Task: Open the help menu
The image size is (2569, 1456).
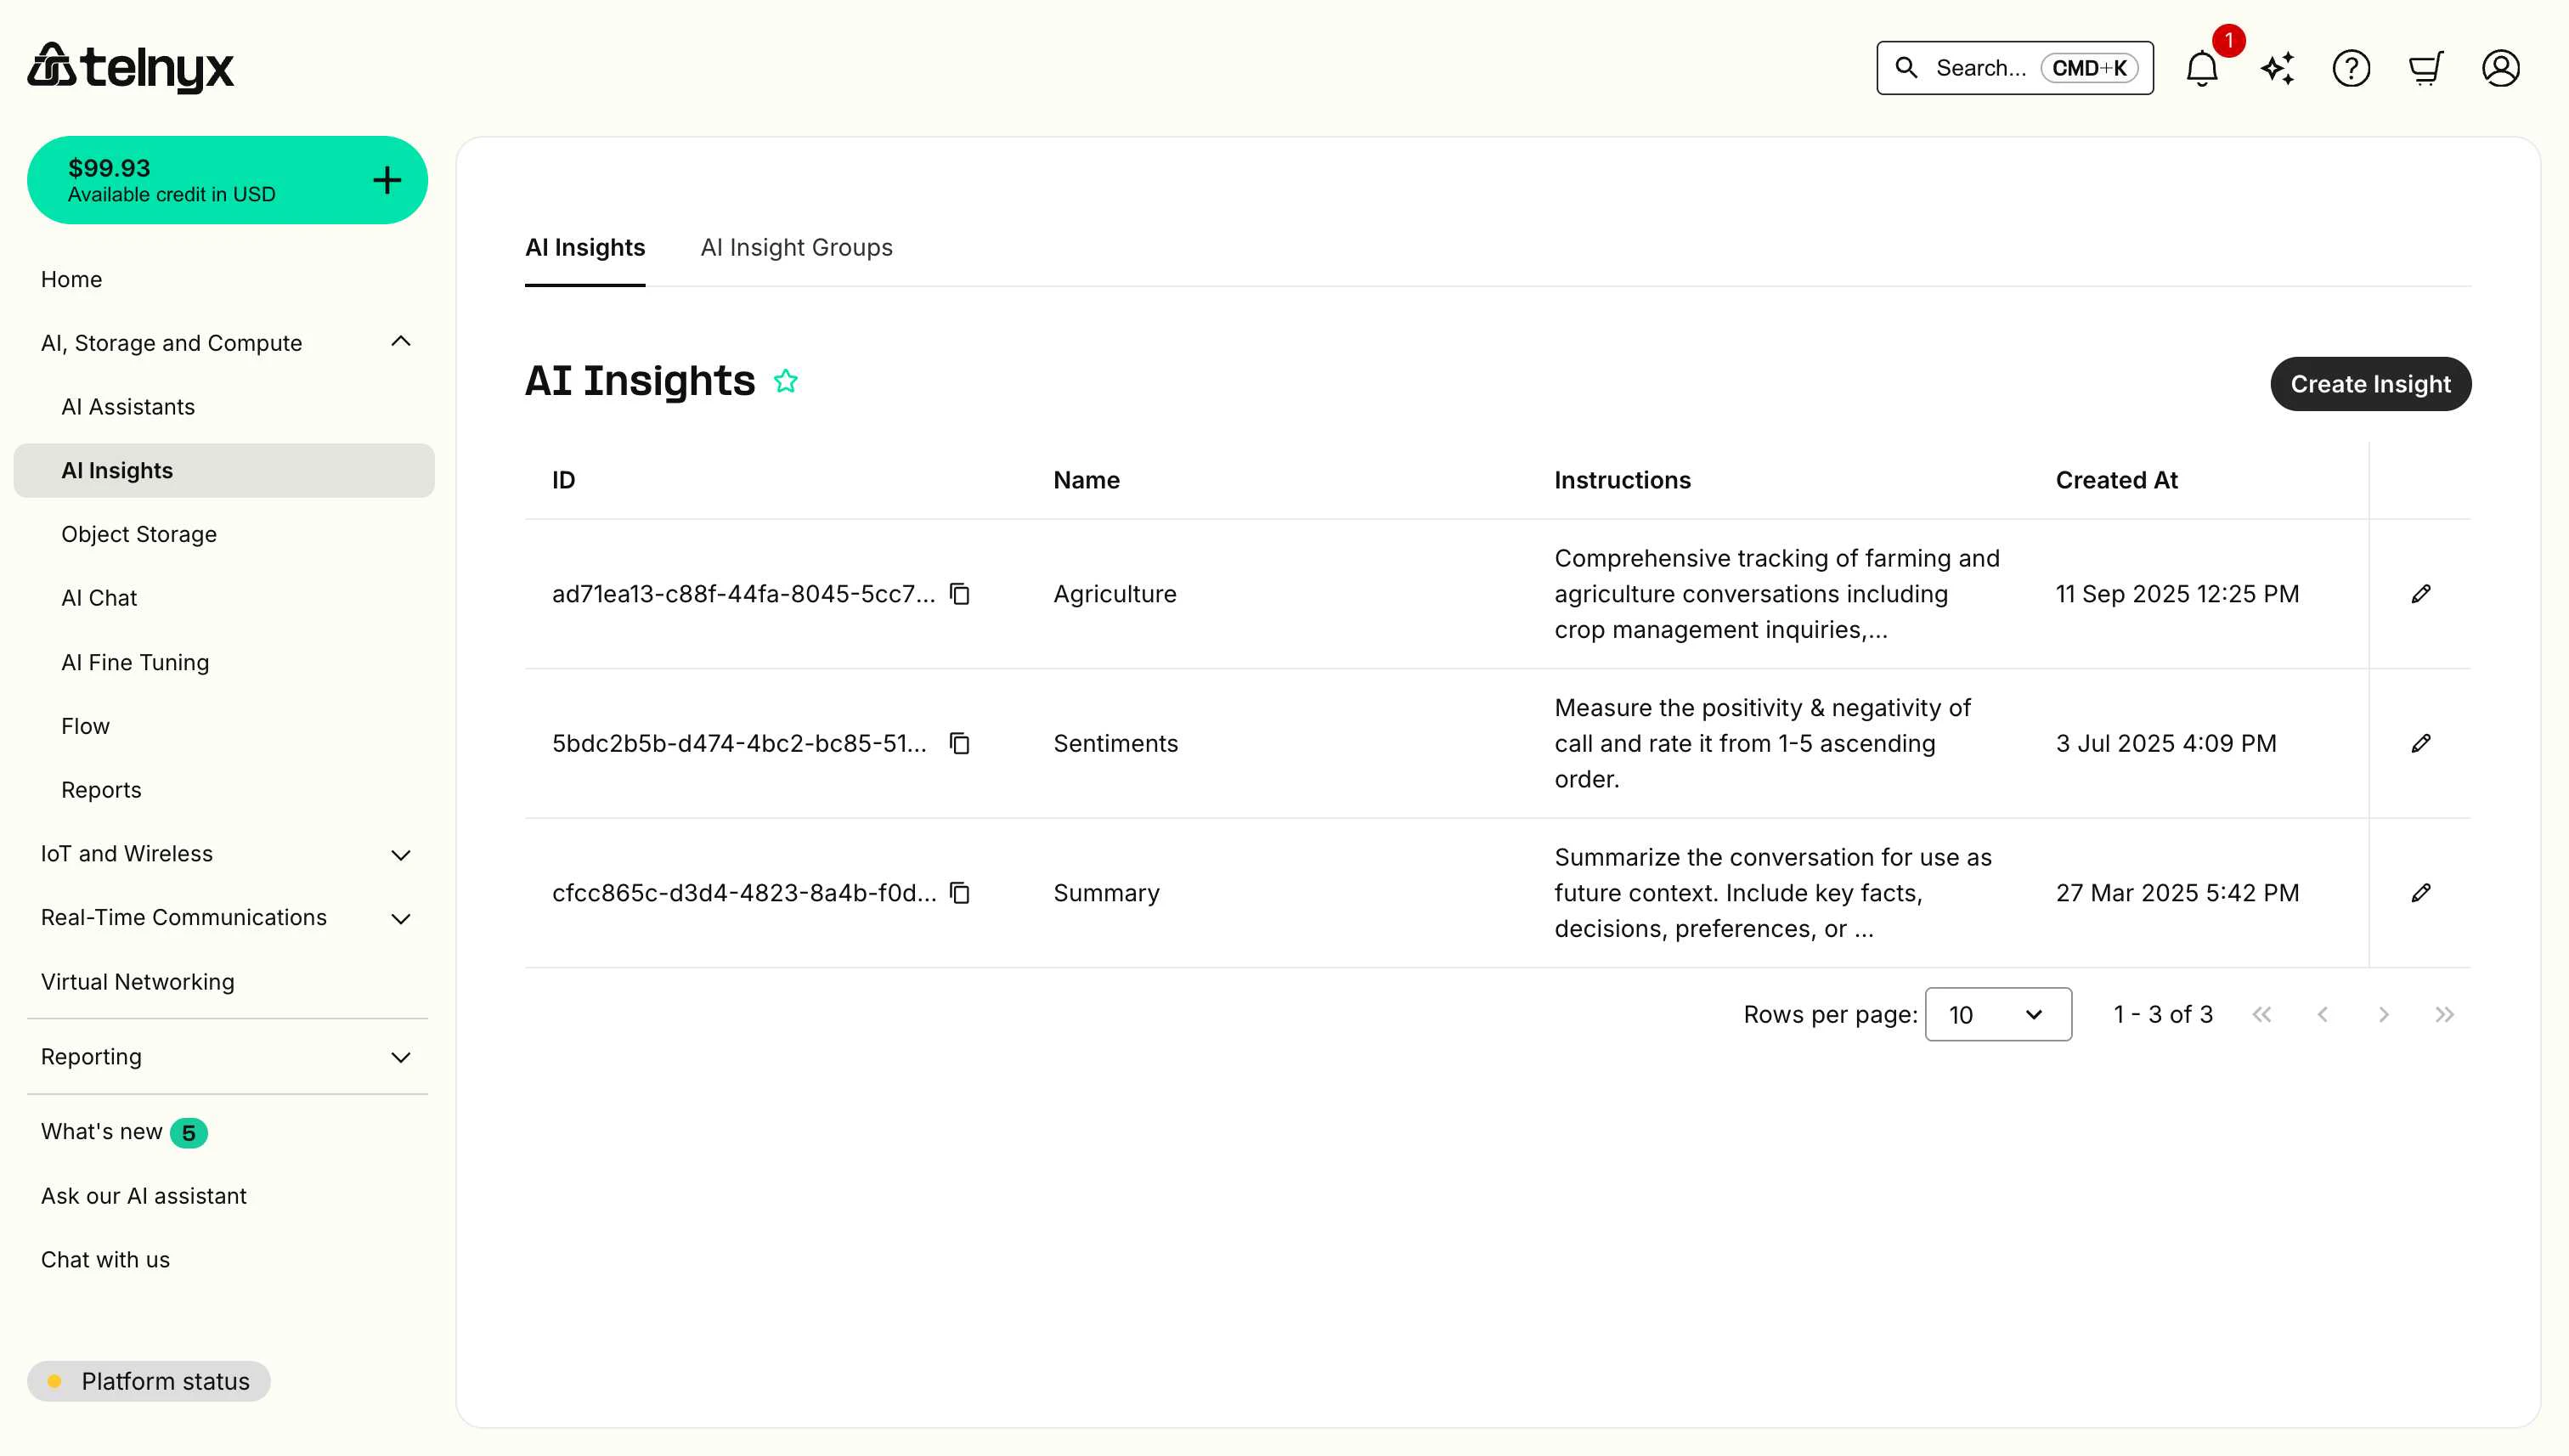Action: [x=2351, y=68]
